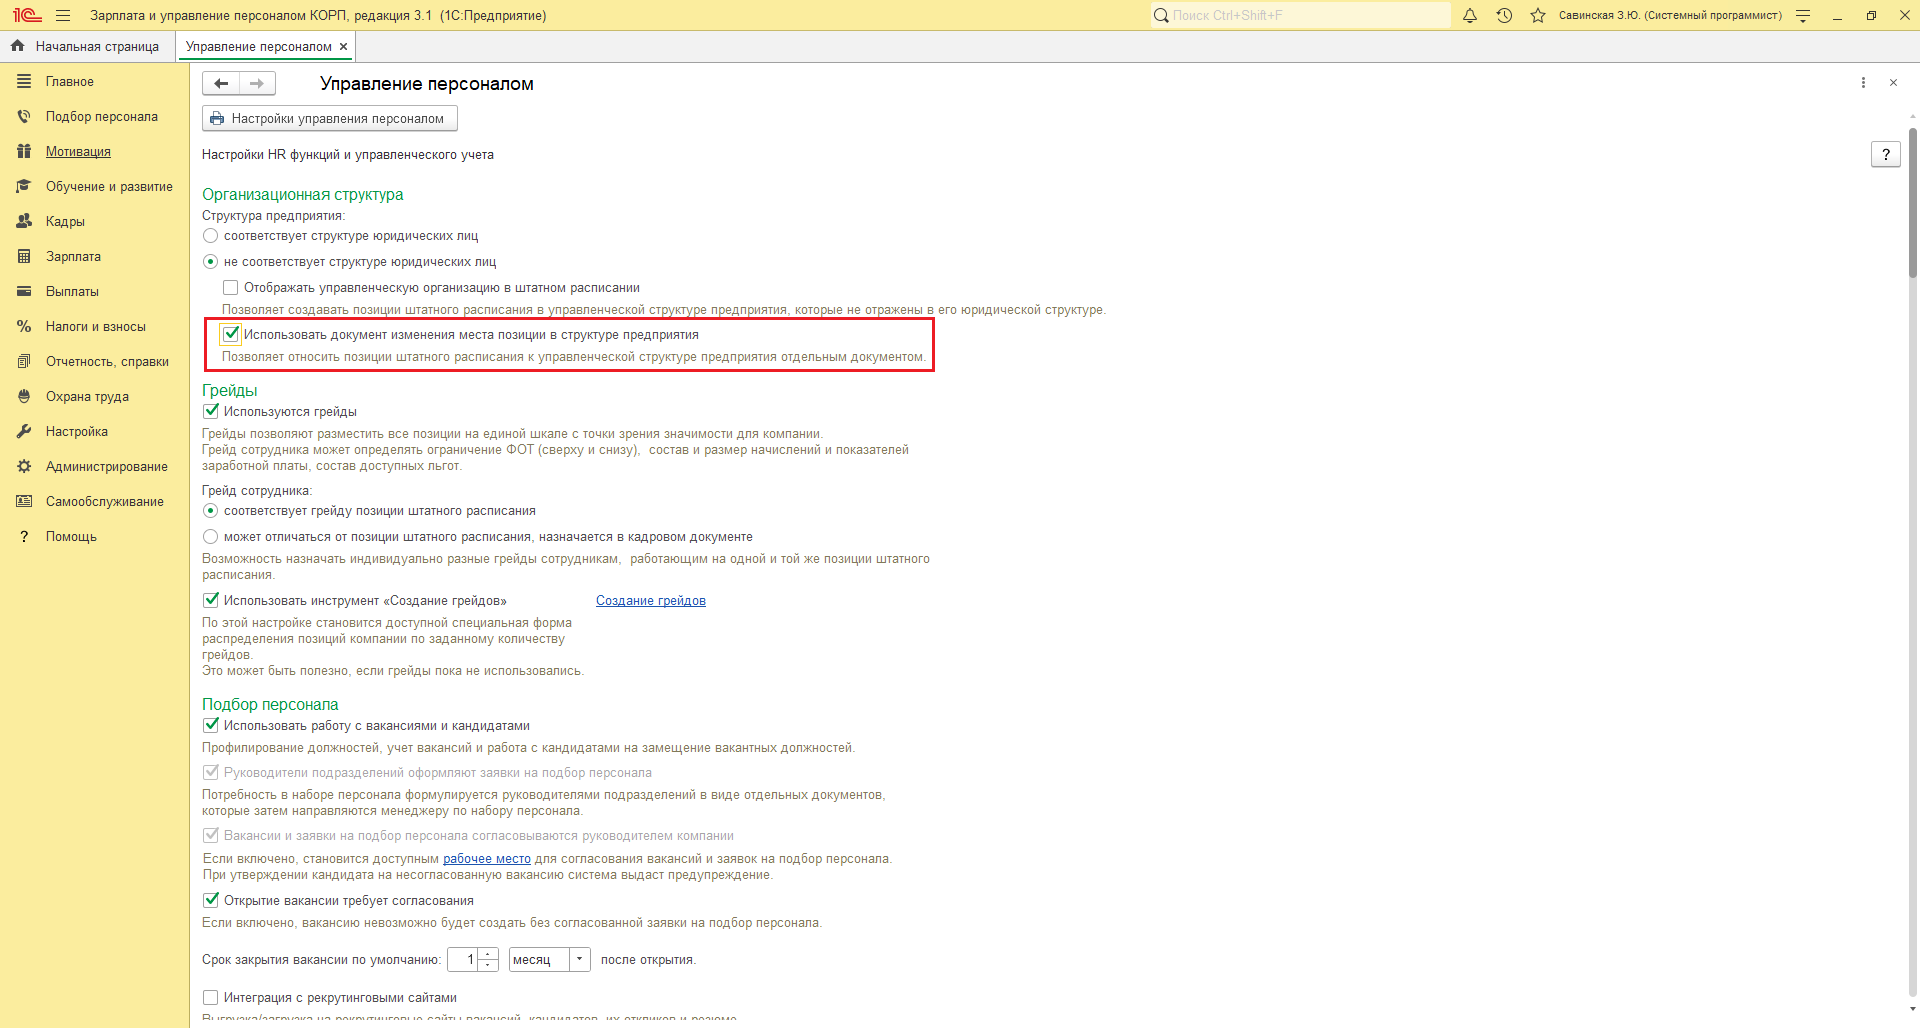Click the Выплаты card icon
Viewport: 1920px width, 1028px height.
click(24, 291)
